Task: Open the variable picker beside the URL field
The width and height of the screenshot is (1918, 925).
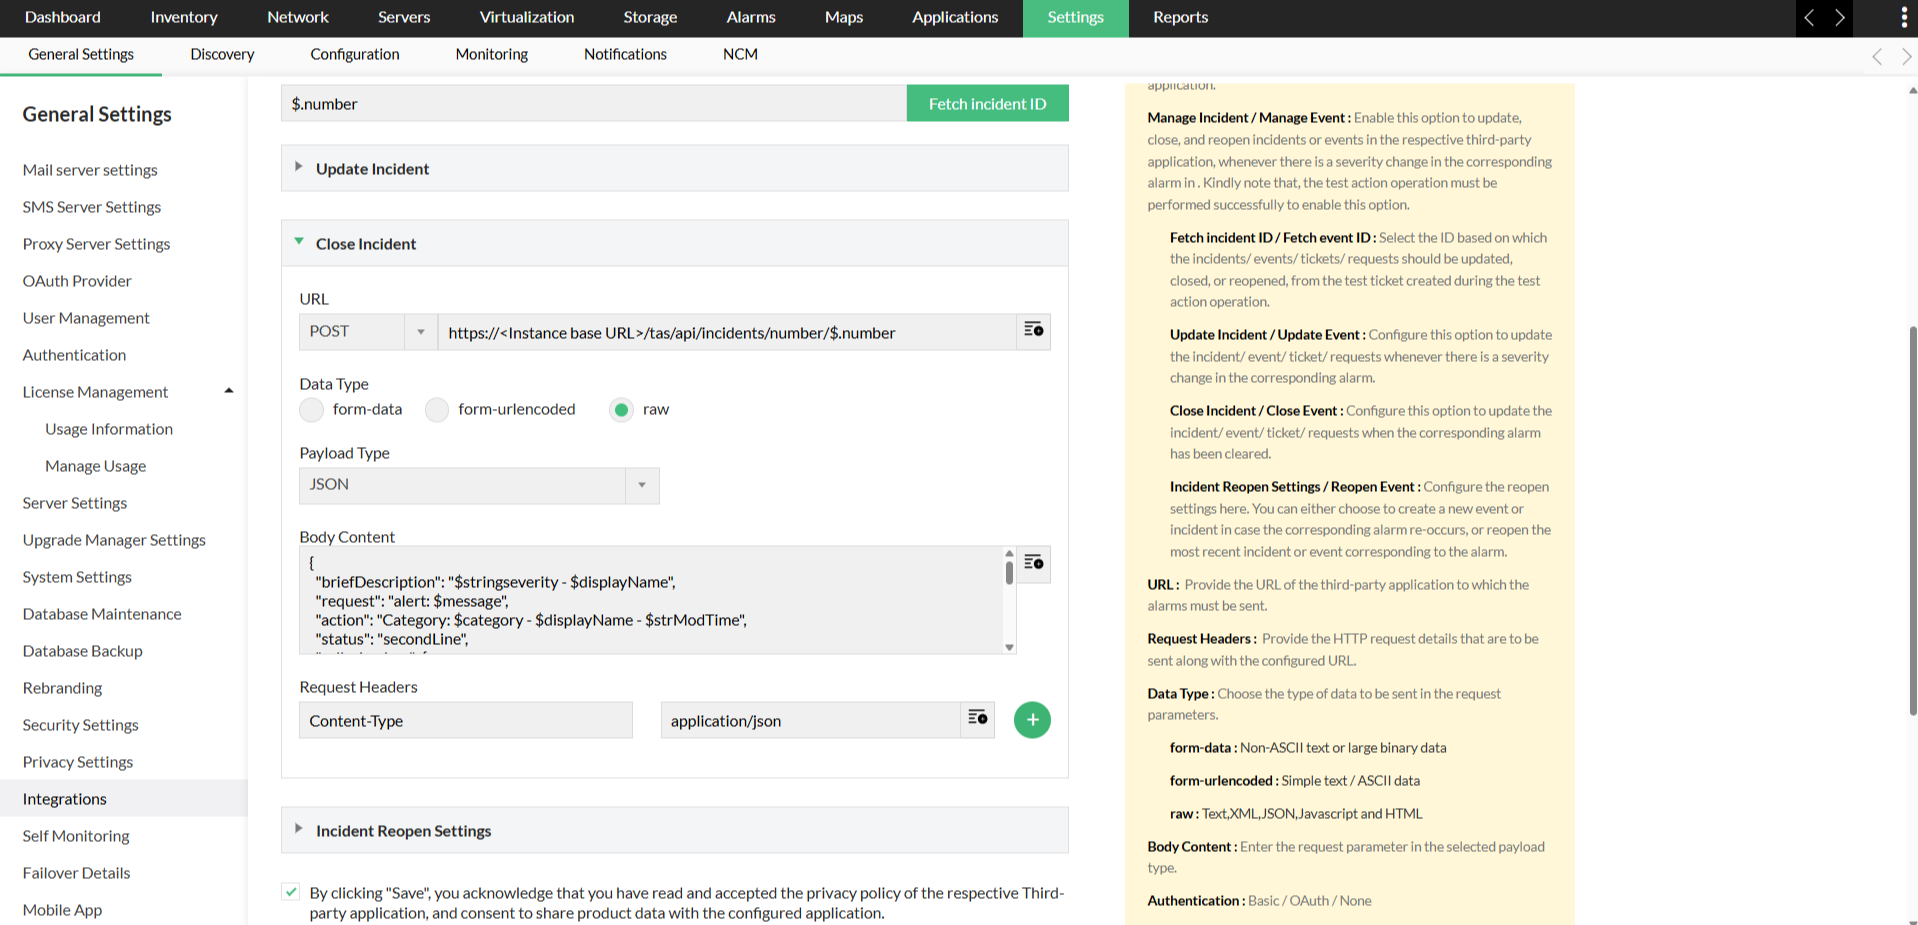Action: point(1032,331)
